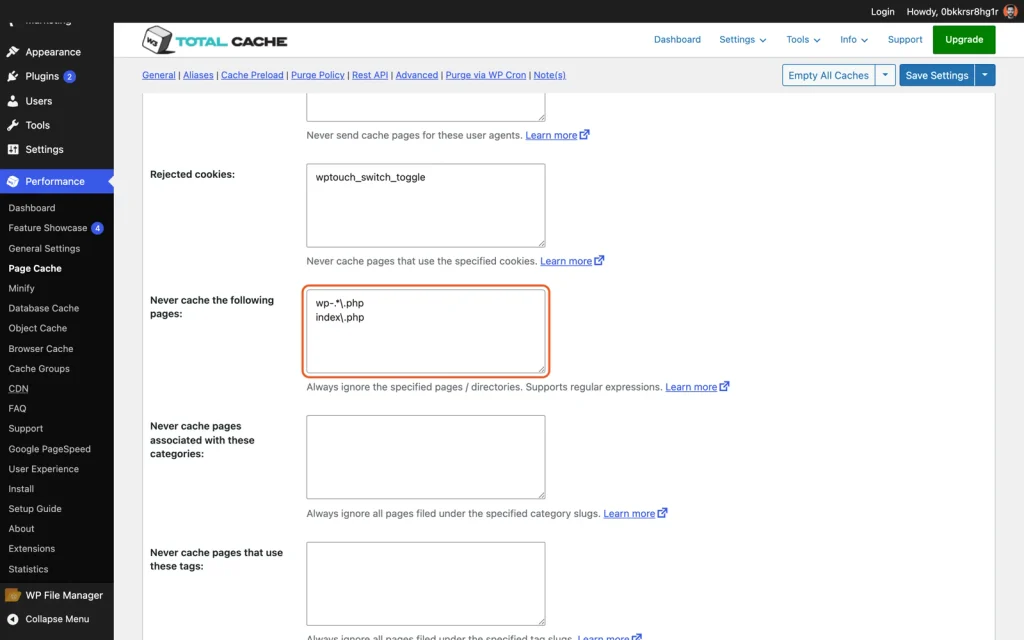Expand the Tools dropdown in the top nav
The width and height of the screenshot is (1024, 640).
point(803,40)
